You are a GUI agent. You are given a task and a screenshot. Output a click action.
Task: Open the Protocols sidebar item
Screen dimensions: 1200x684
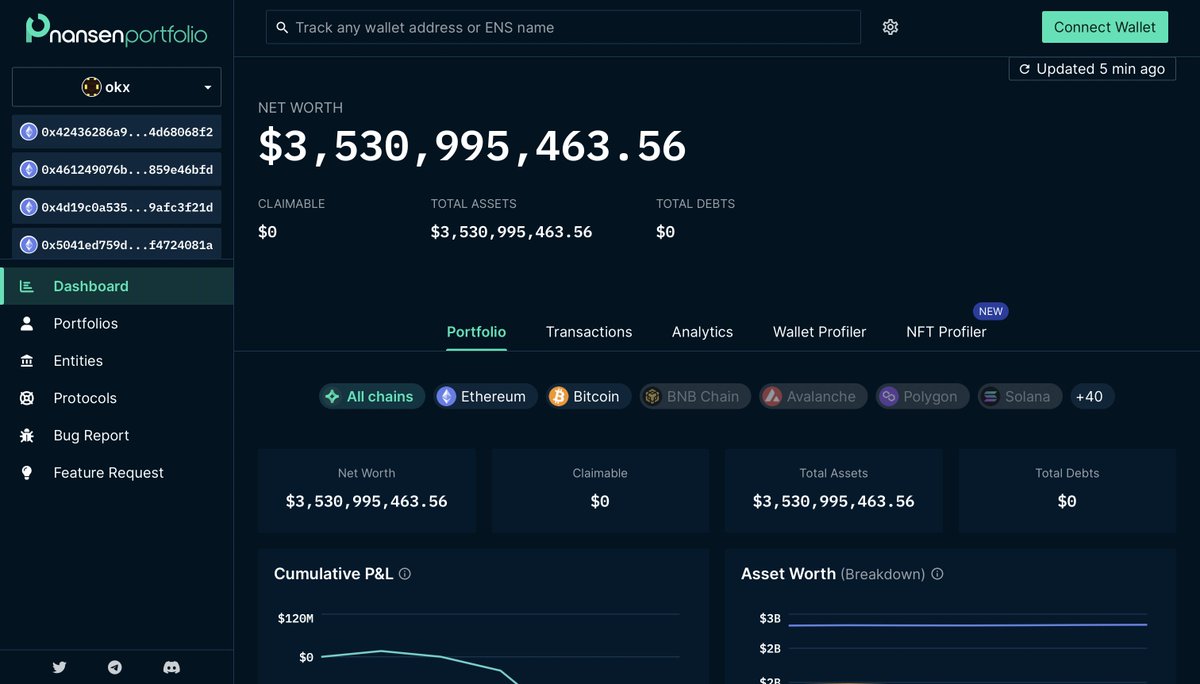tap(117, 398)
